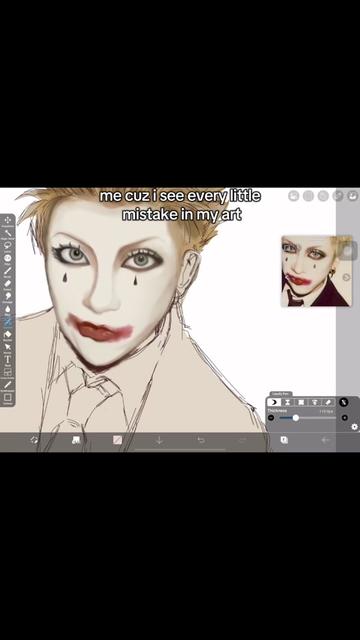Decrease thickness with the minus button
360x640 pixels.
click(x=271, y=418)
